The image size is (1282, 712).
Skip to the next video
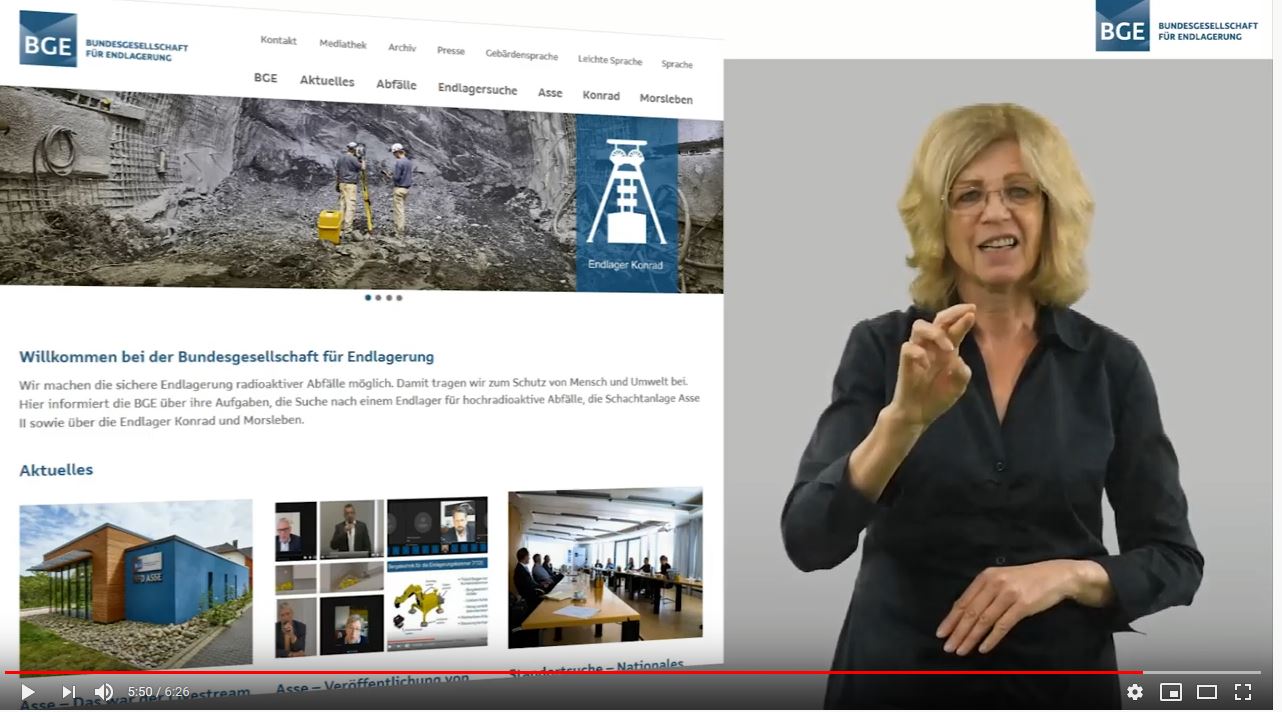tap(69, 692)
